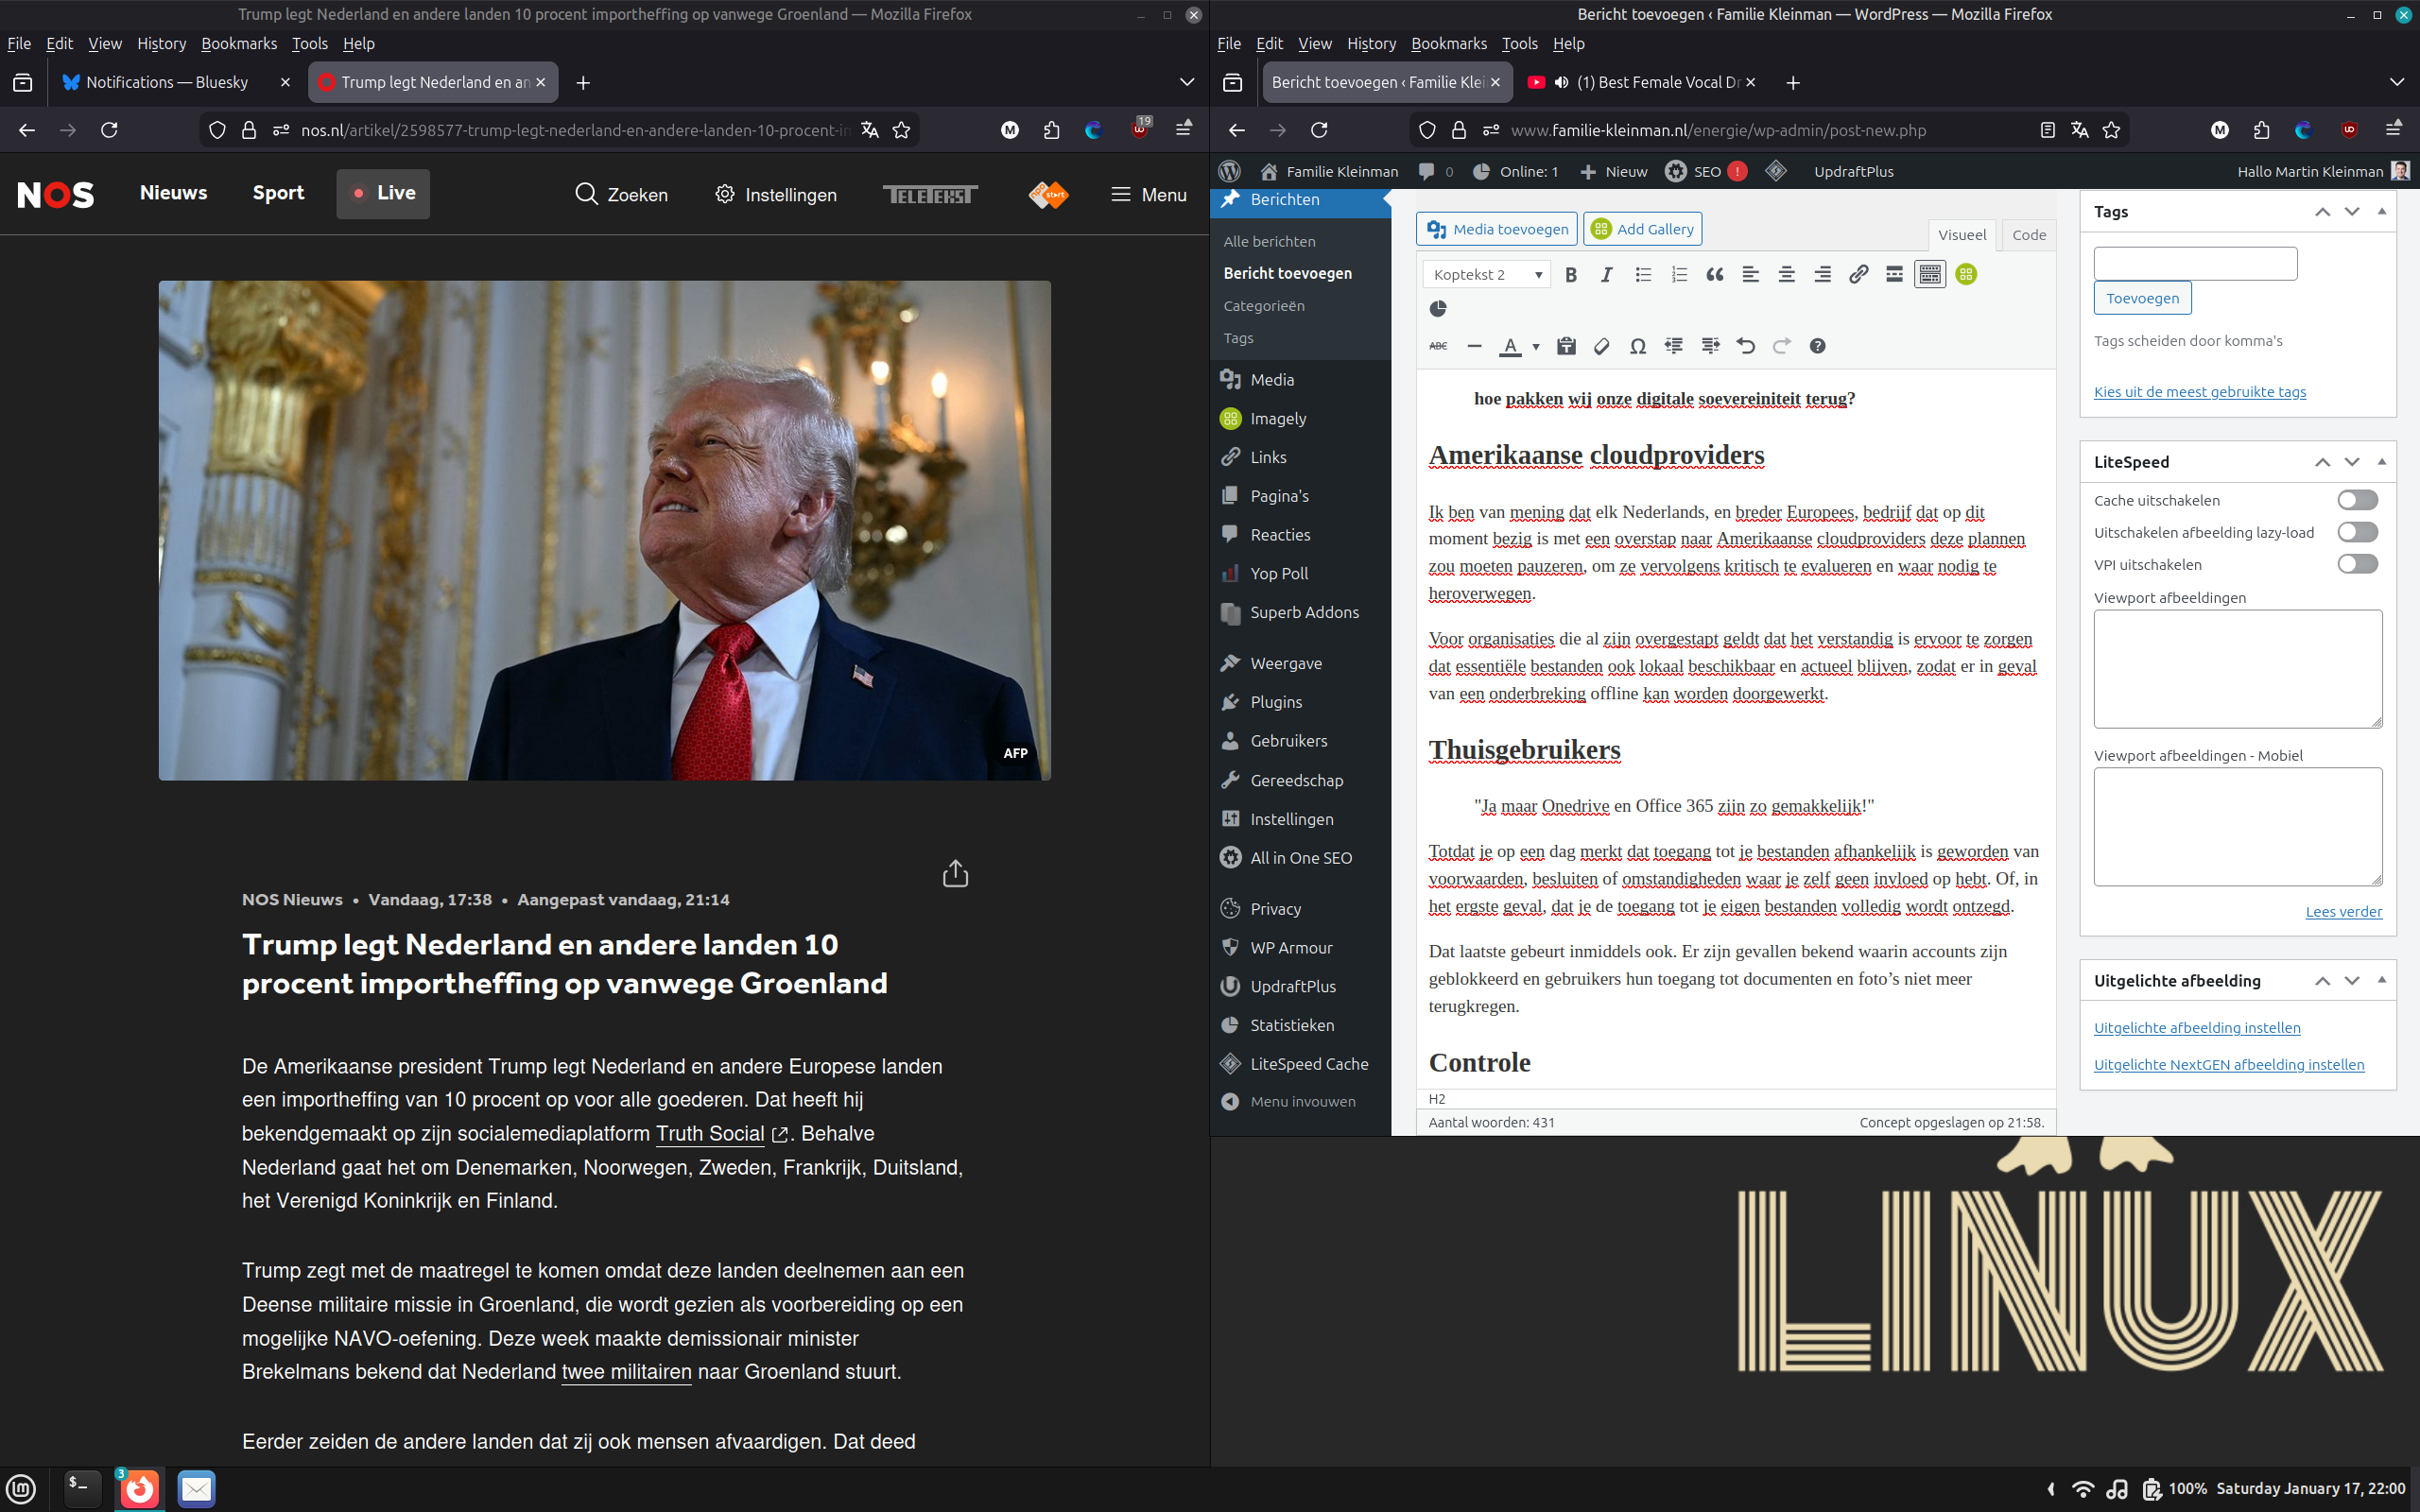The width and height of the screenshot is (2420, 1512).
Task: Toggle the Cache uitschakelen switch
Action: point(2356,500)
